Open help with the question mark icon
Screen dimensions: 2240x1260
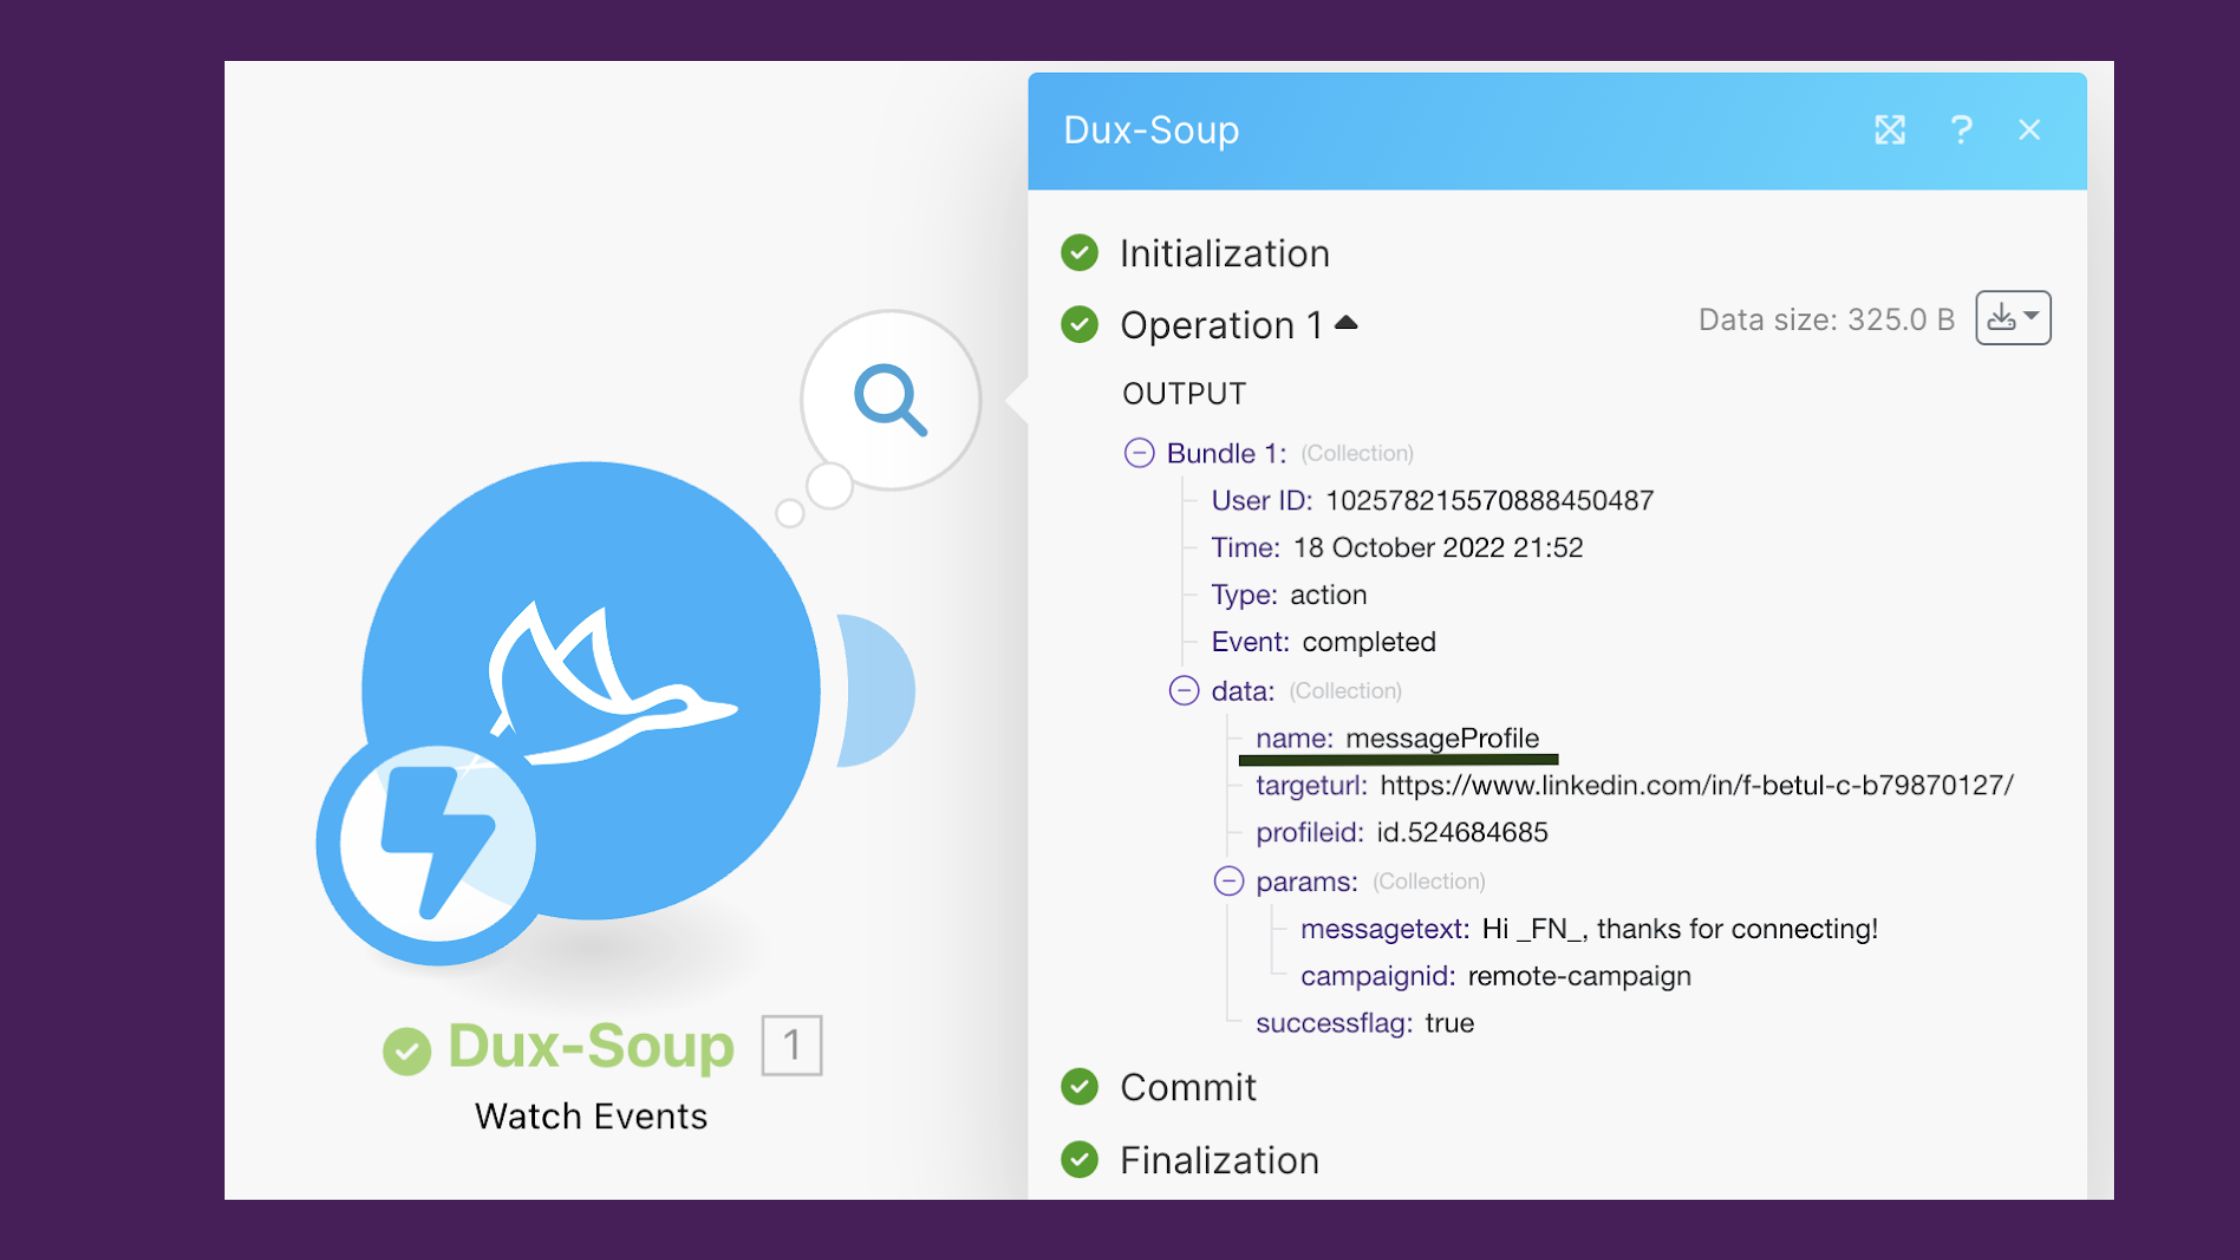(x=1961, y=130)
